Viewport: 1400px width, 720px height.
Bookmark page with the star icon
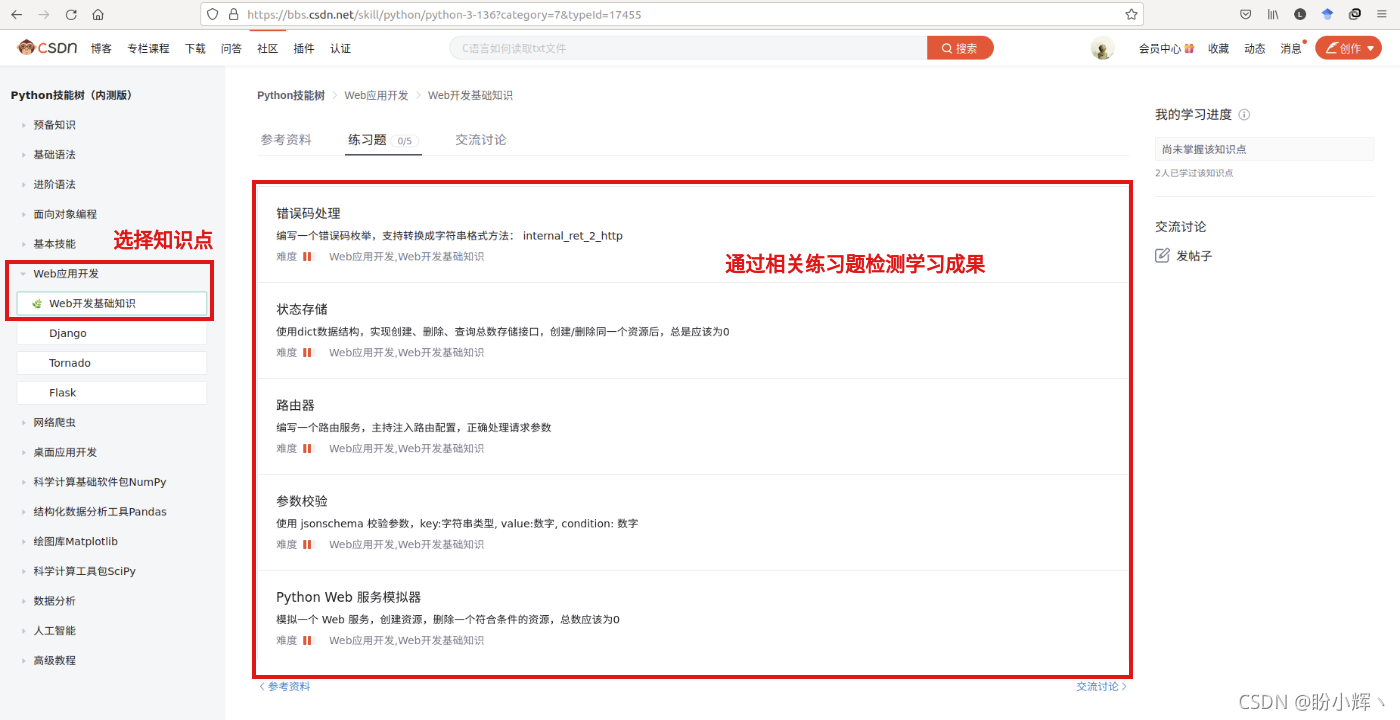tap(1131, 15)
